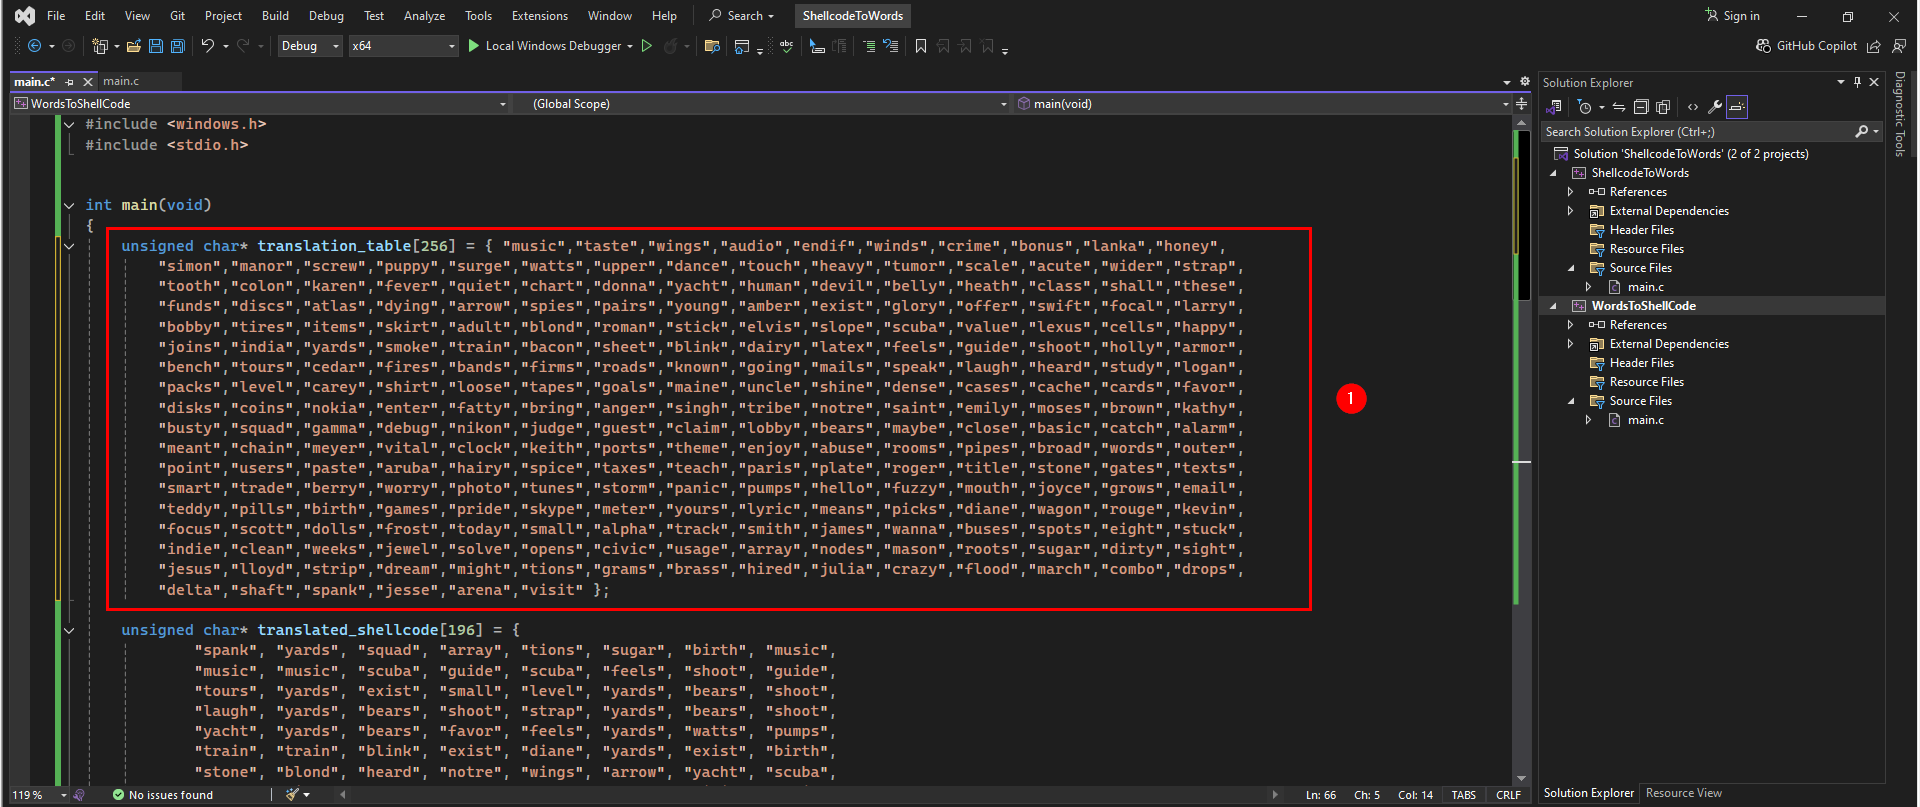1920x807 pixels.
Task: Undo the last edit via the toolbar
Action: (x=207, y=46)
